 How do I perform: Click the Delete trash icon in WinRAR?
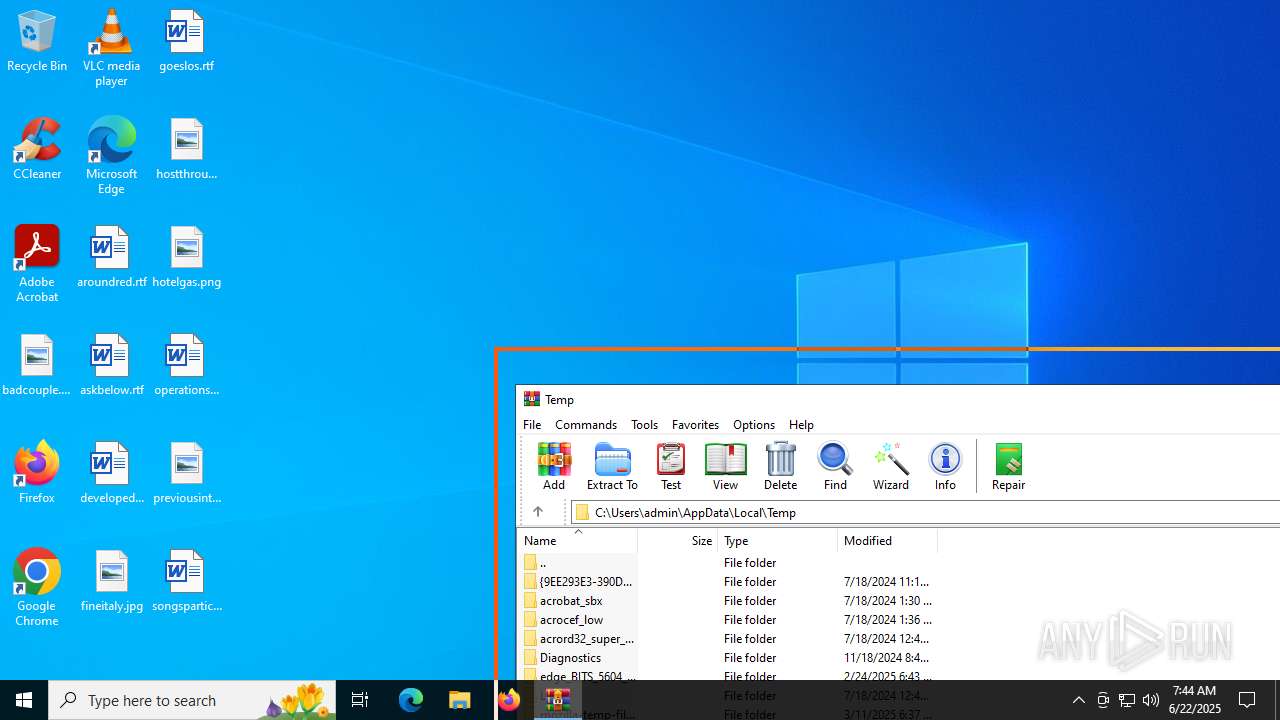coord(780,466)
